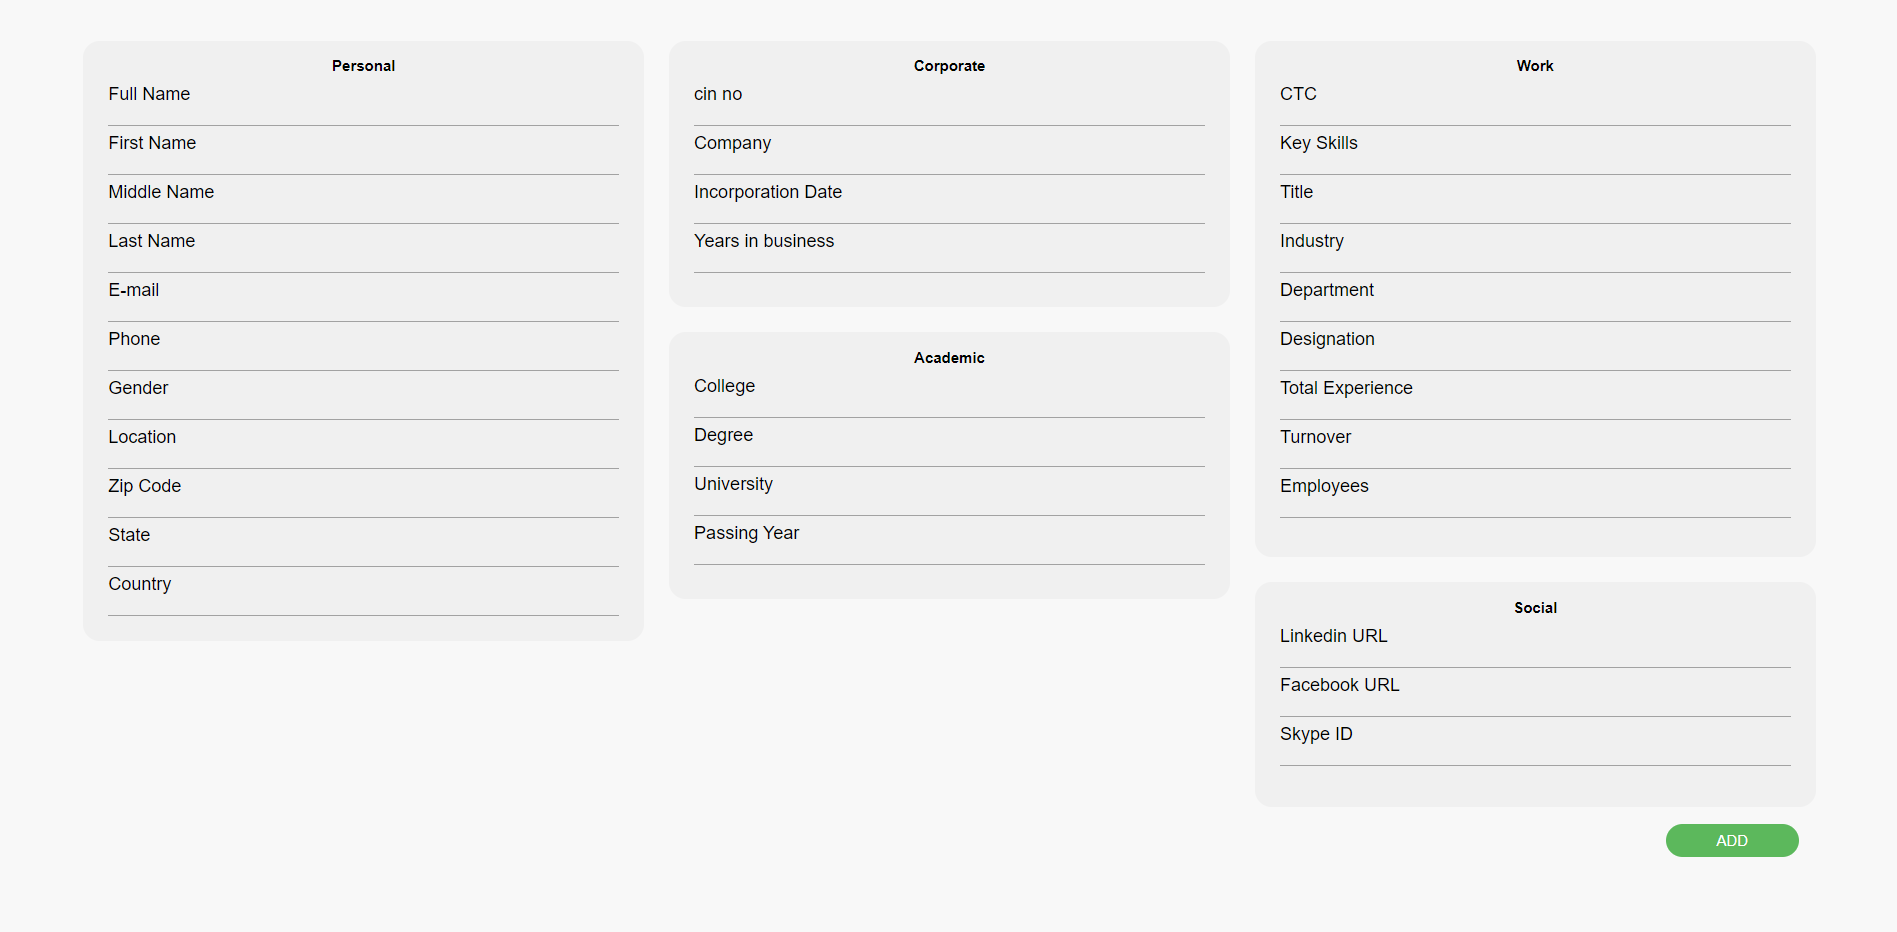
Task: Select the Phone input field
Action: tap(363, 346)
